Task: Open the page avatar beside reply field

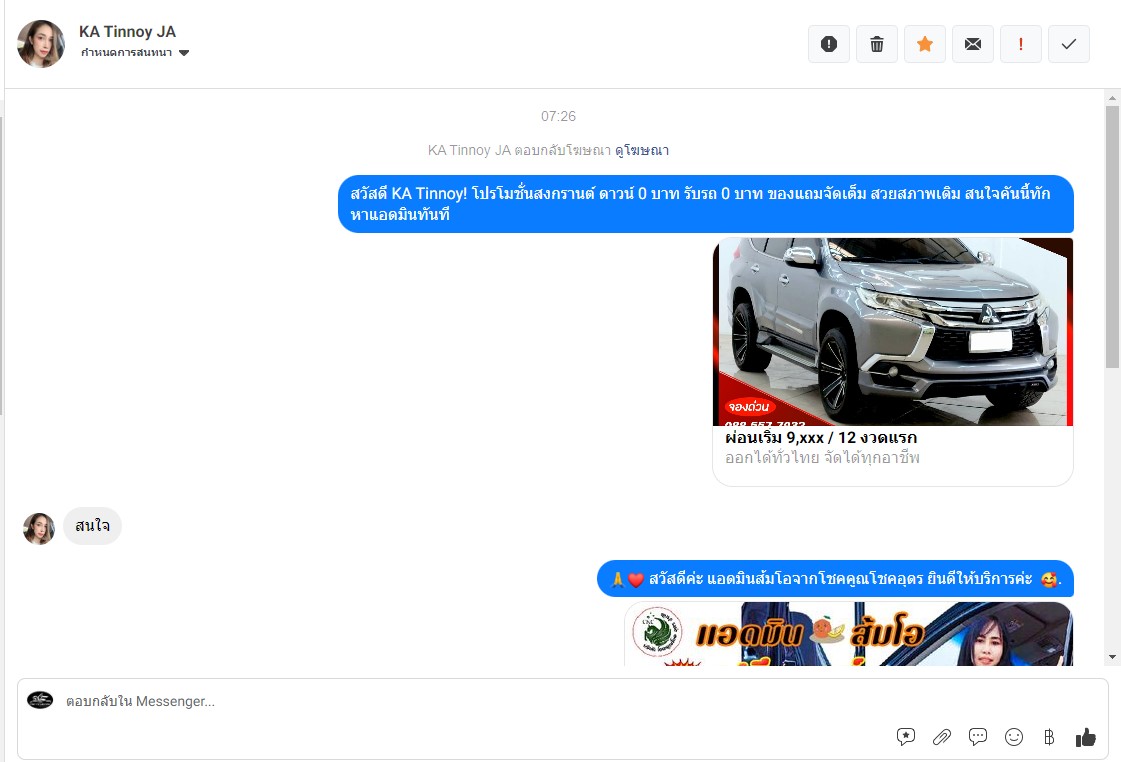Action: [40, 700]
